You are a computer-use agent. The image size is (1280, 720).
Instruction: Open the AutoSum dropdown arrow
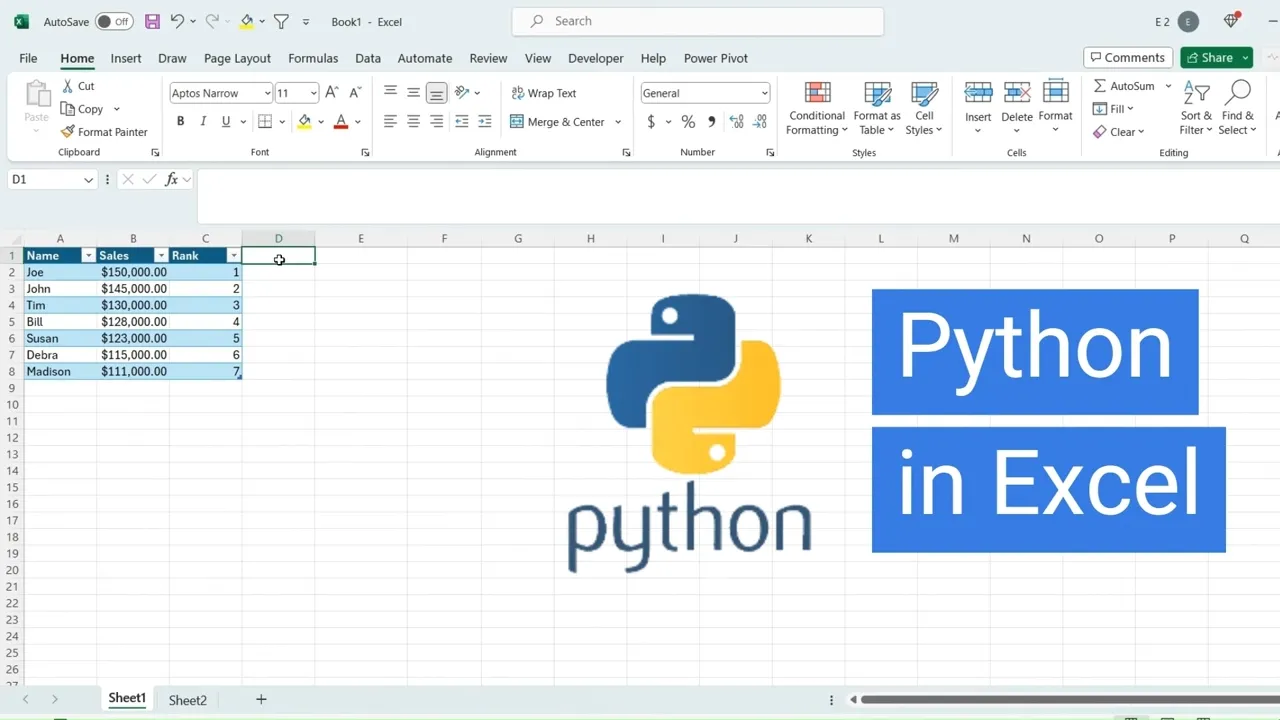1168,86
